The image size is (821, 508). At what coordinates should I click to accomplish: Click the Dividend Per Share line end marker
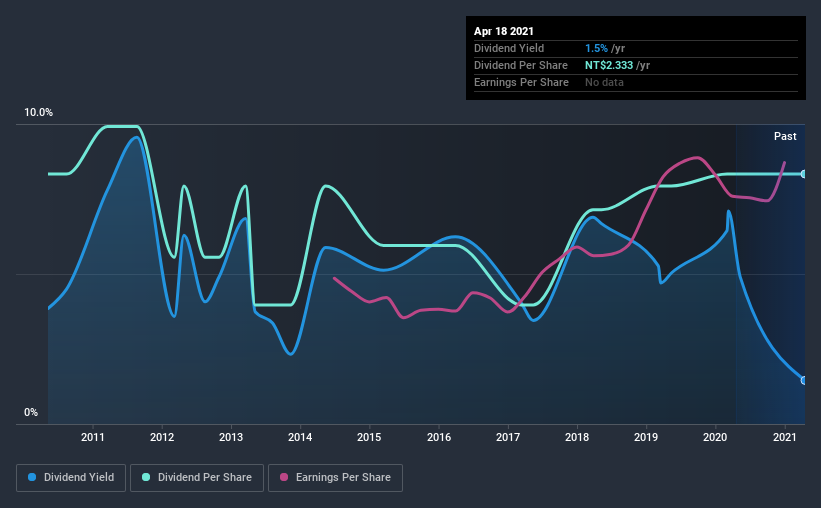pyautogui.click(x=804, y=174)
